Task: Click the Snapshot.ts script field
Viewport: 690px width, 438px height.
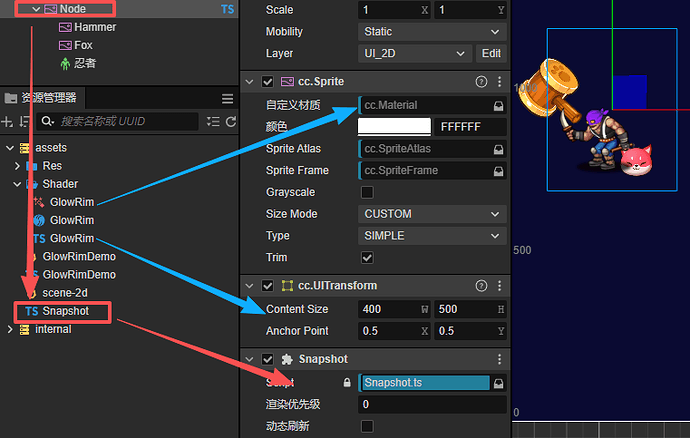Action: tap(425, 383)
